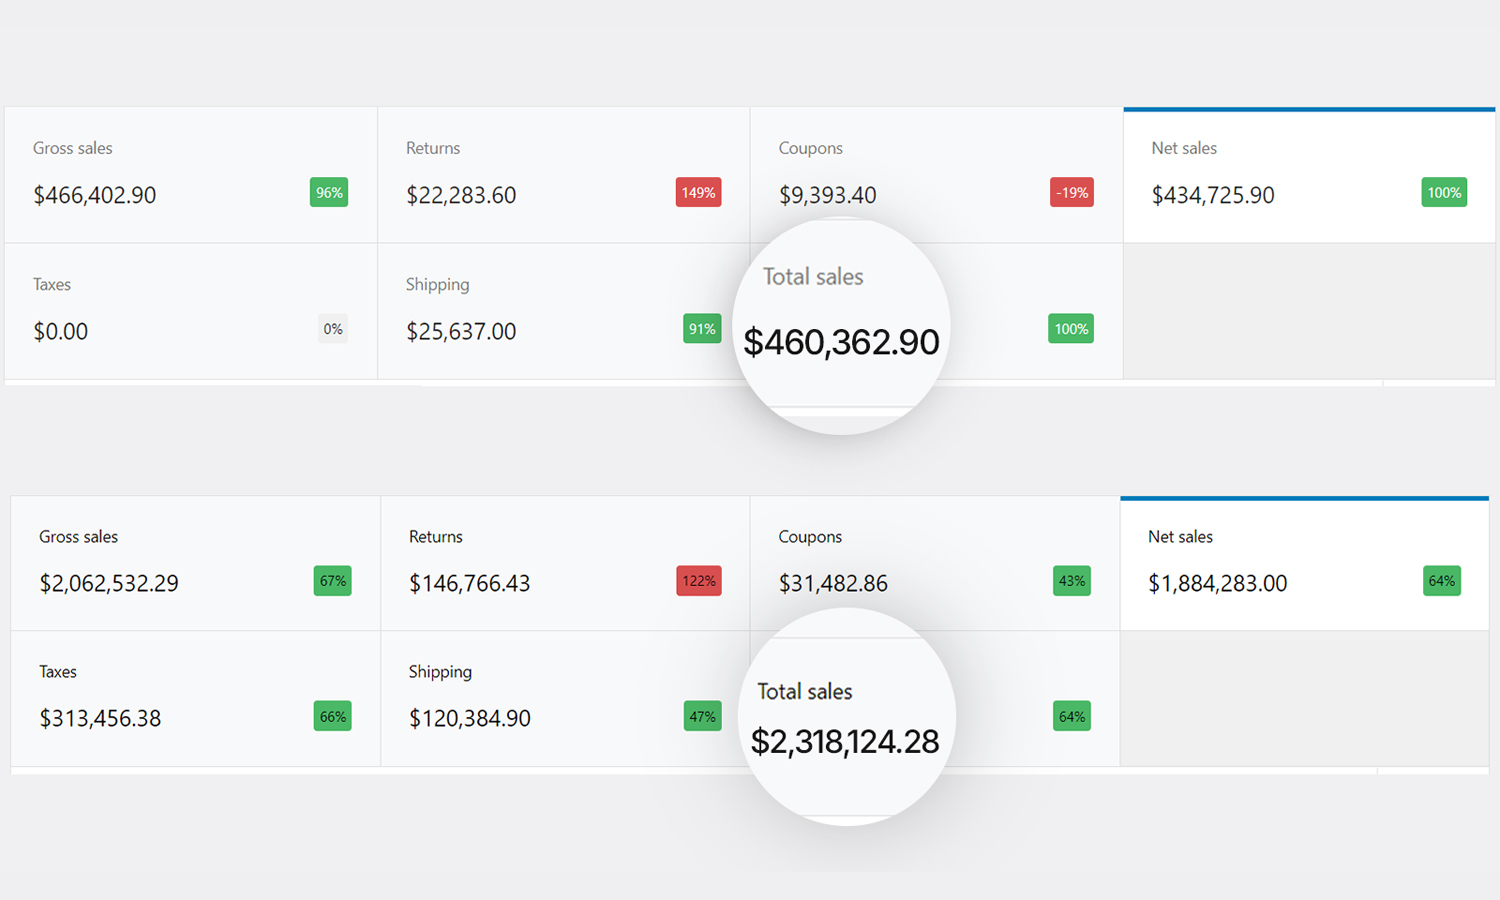Click the $9,393.40 Coupons card

pyautogui.click(x=937, y=175)
